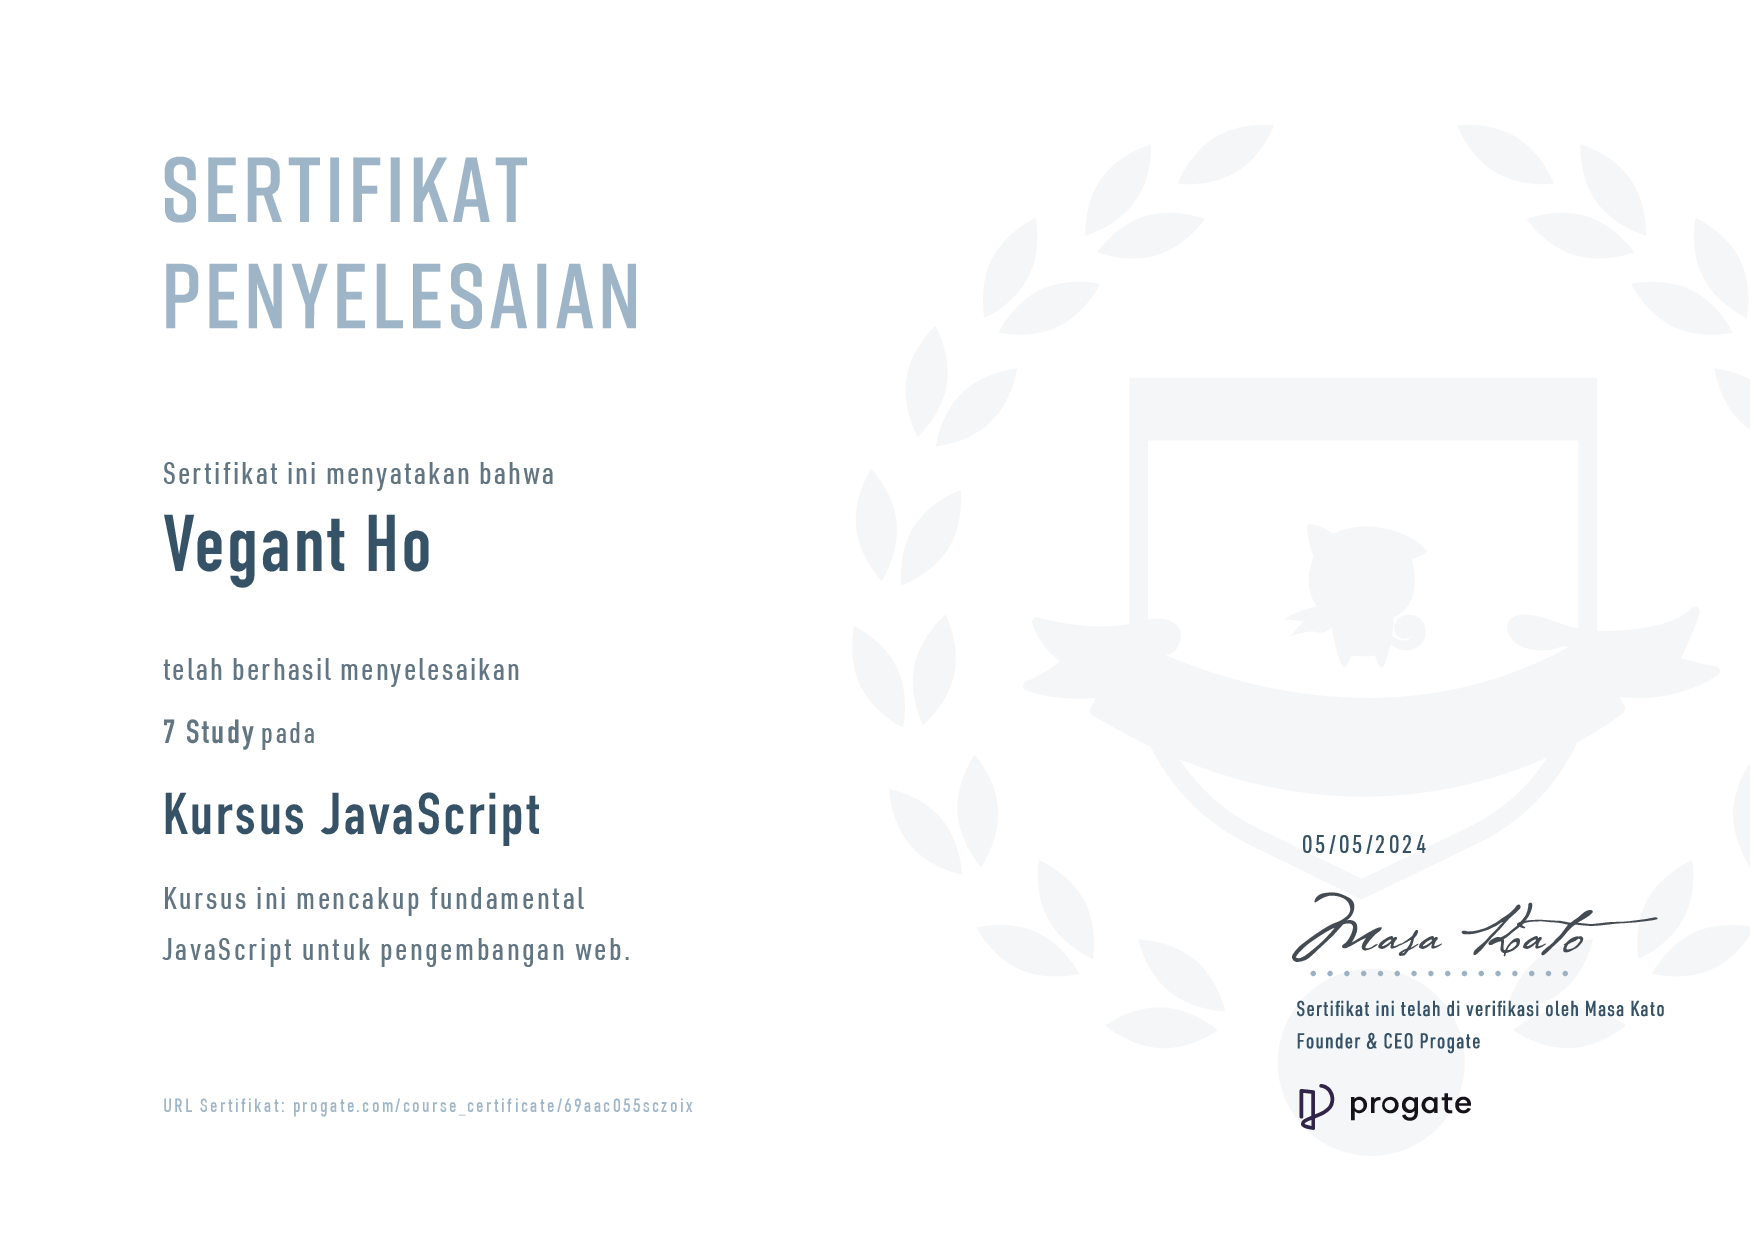
Task: Click the date '05/05/2024'
Action: [1364, 845]
